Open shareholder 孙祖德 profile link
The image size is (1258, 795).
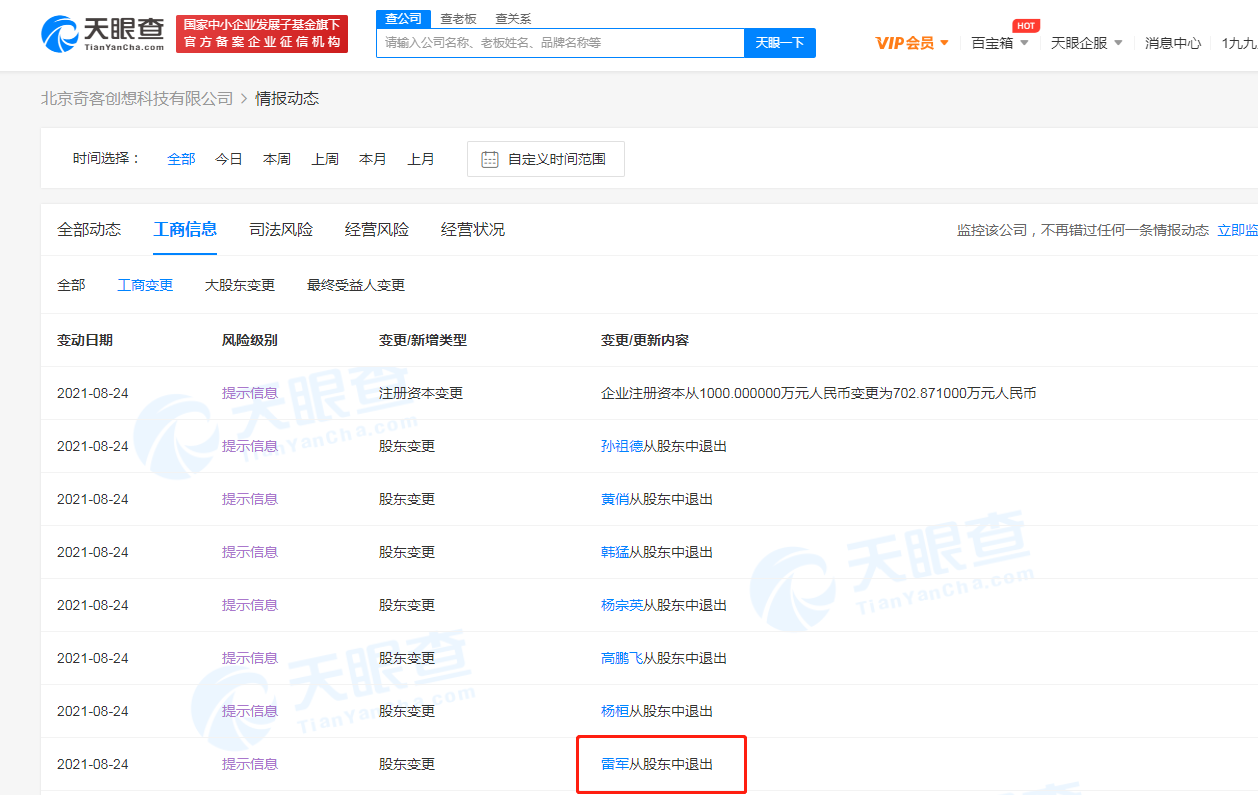[621, 446]
